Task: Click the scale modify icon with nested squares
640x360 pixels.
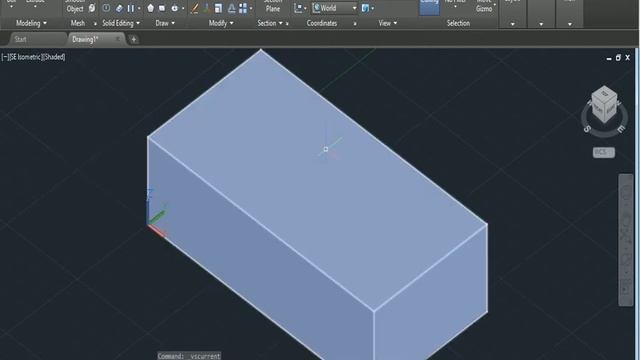Action: click(x=218, y=8)
